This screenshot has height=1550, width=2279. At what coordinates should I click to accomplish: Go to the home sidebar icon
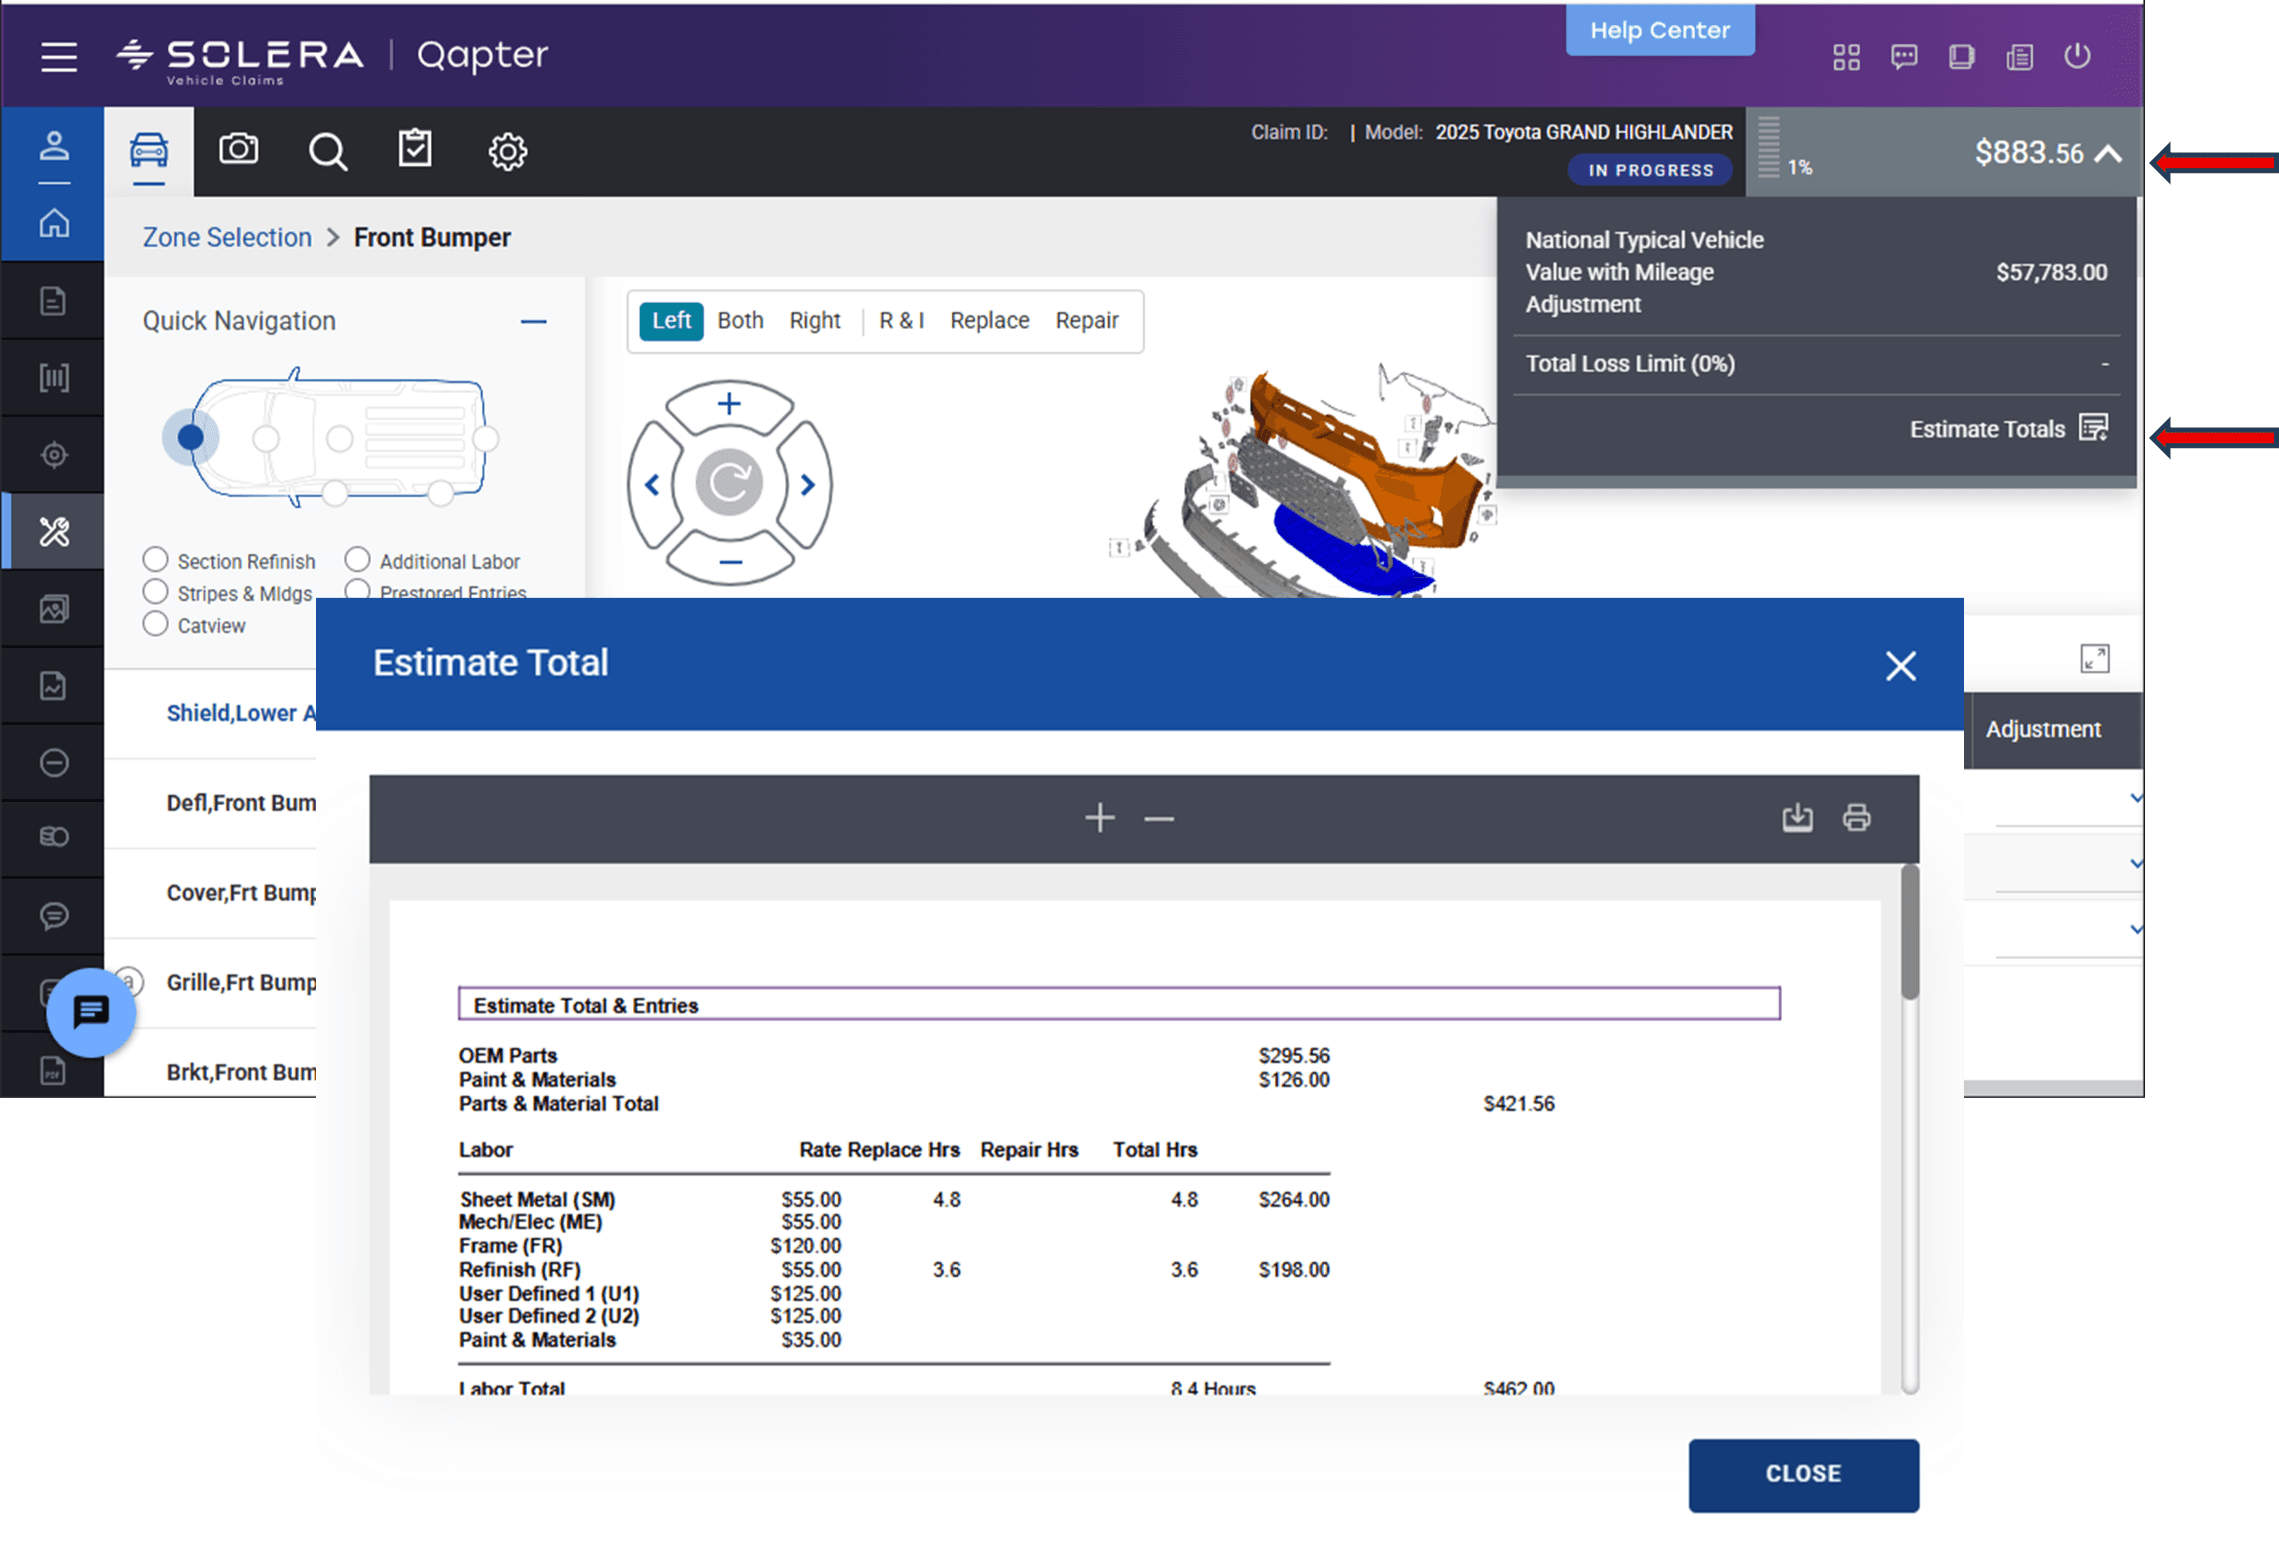tap(54, 223)
